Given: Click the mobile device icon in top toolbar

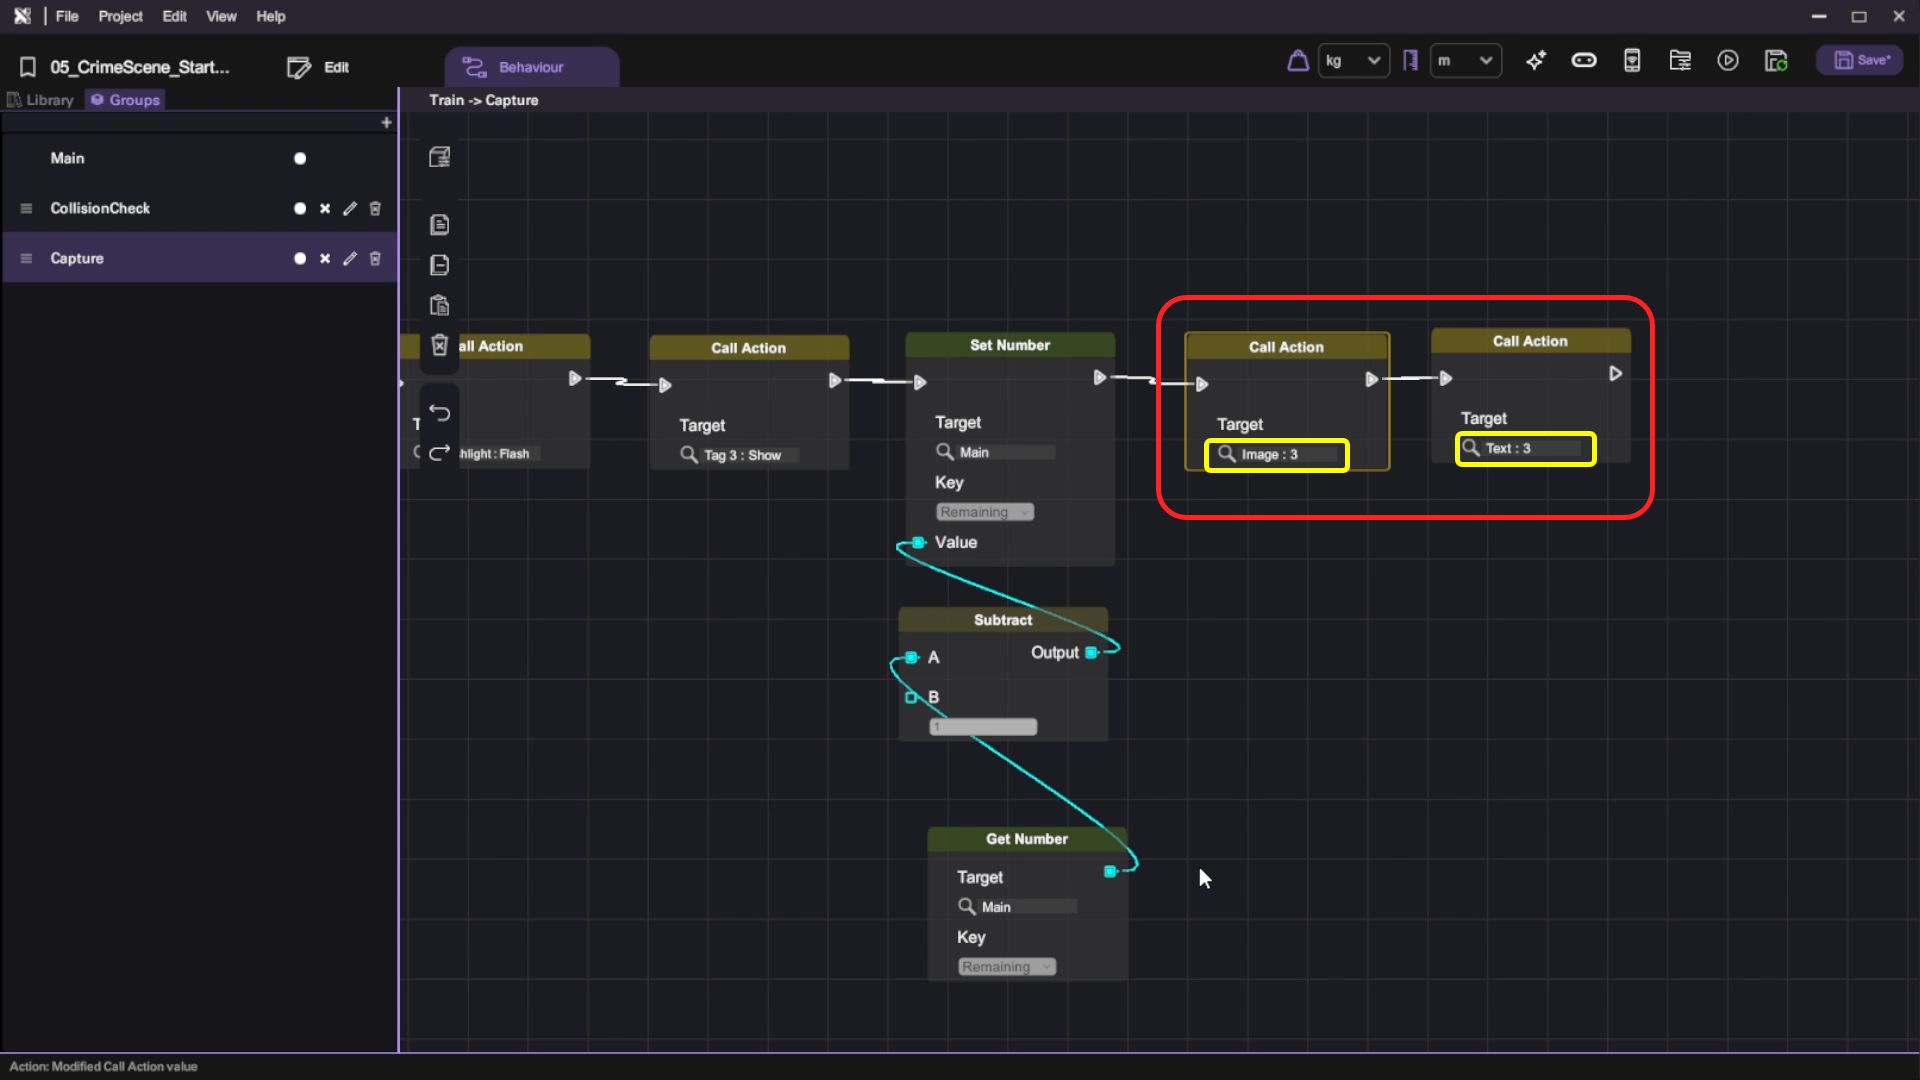Looking at the screenshot, I should [1631, 61].
